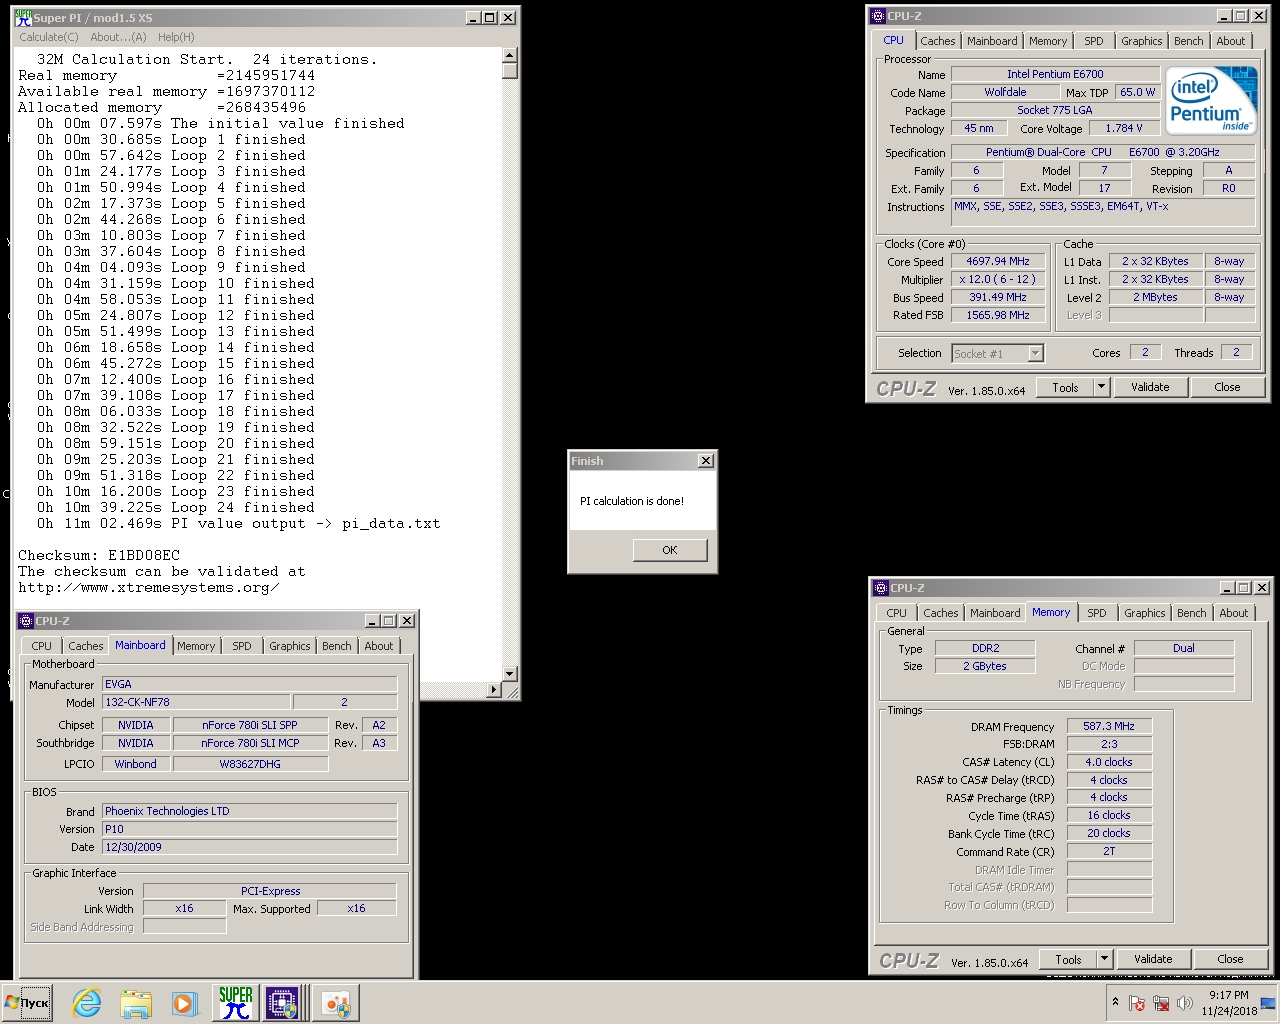Click the Super PI title bar icon
Image resolution: width=1280 pixels, height=1024 pixels.
click(24, 17)
